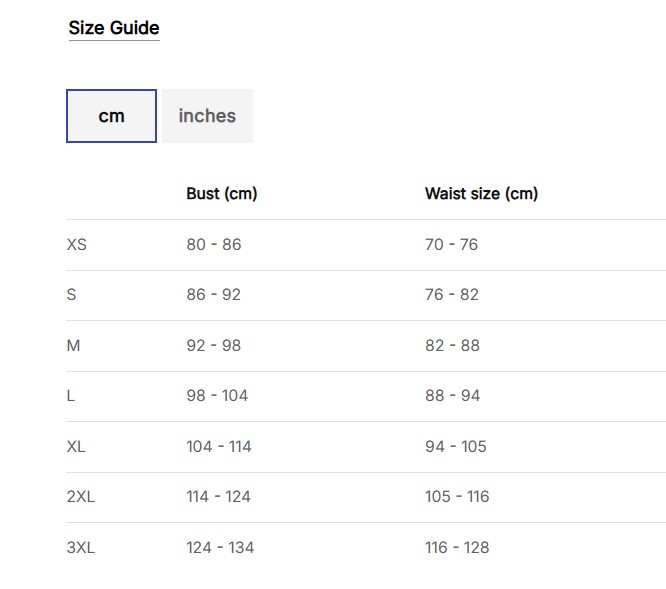This screenshot has width=666, height=589.
Task: Click the 92 - 98 bust measurement
Action: (213, 346)
